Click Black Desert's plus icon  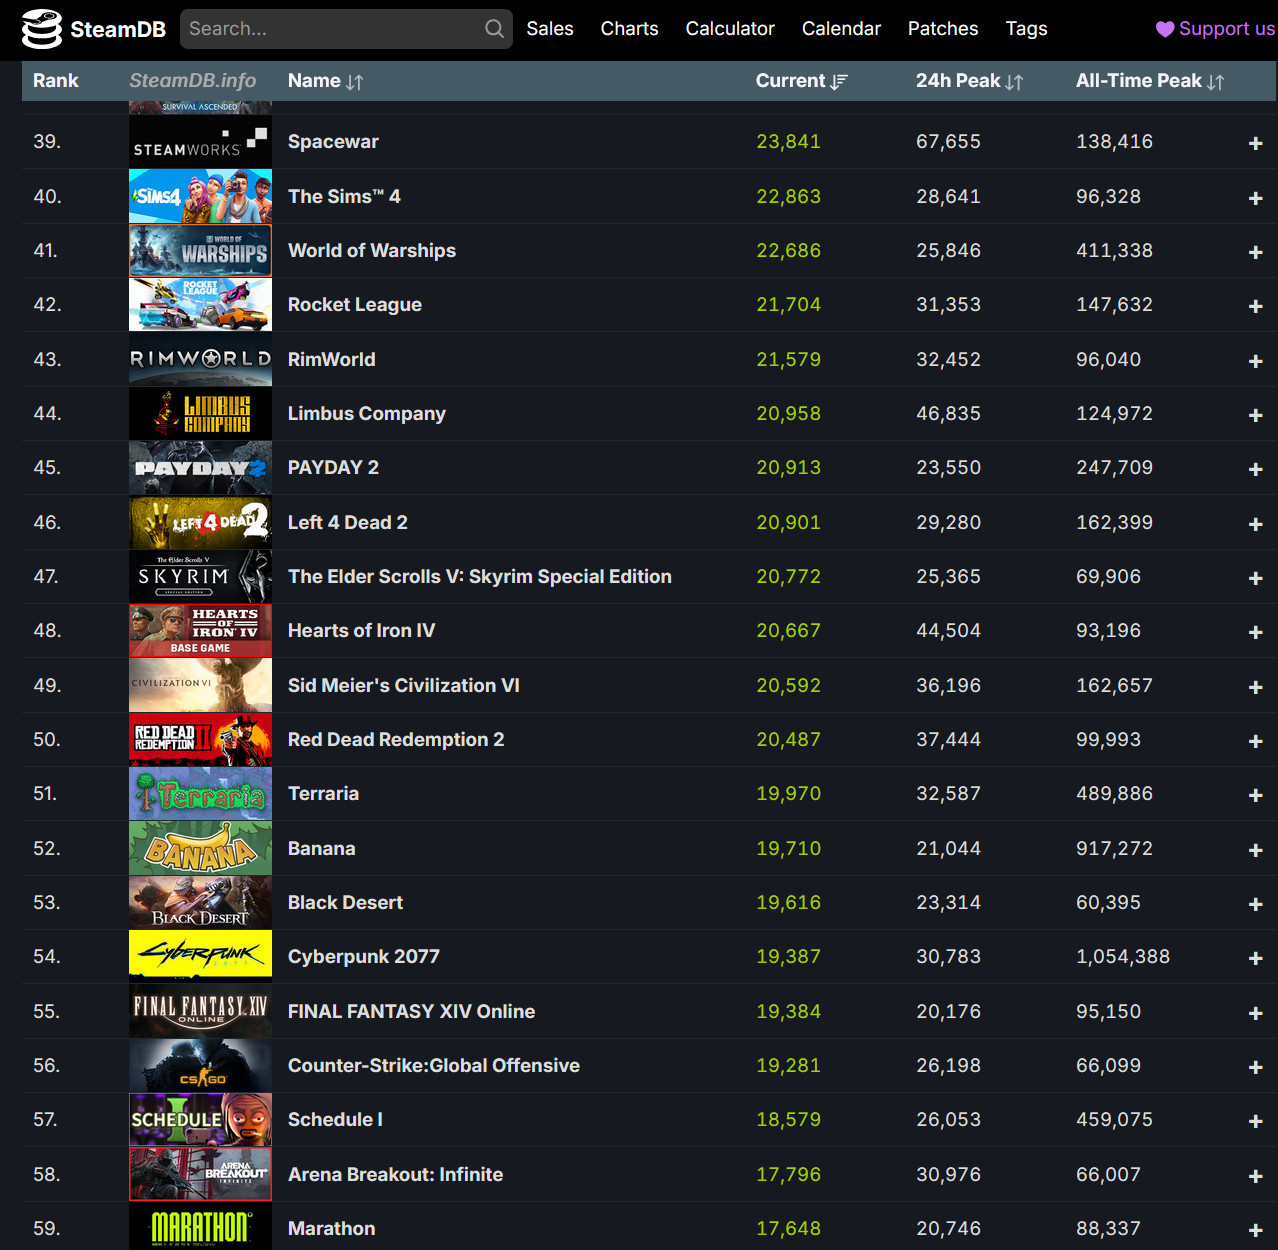pos(1256,904)
